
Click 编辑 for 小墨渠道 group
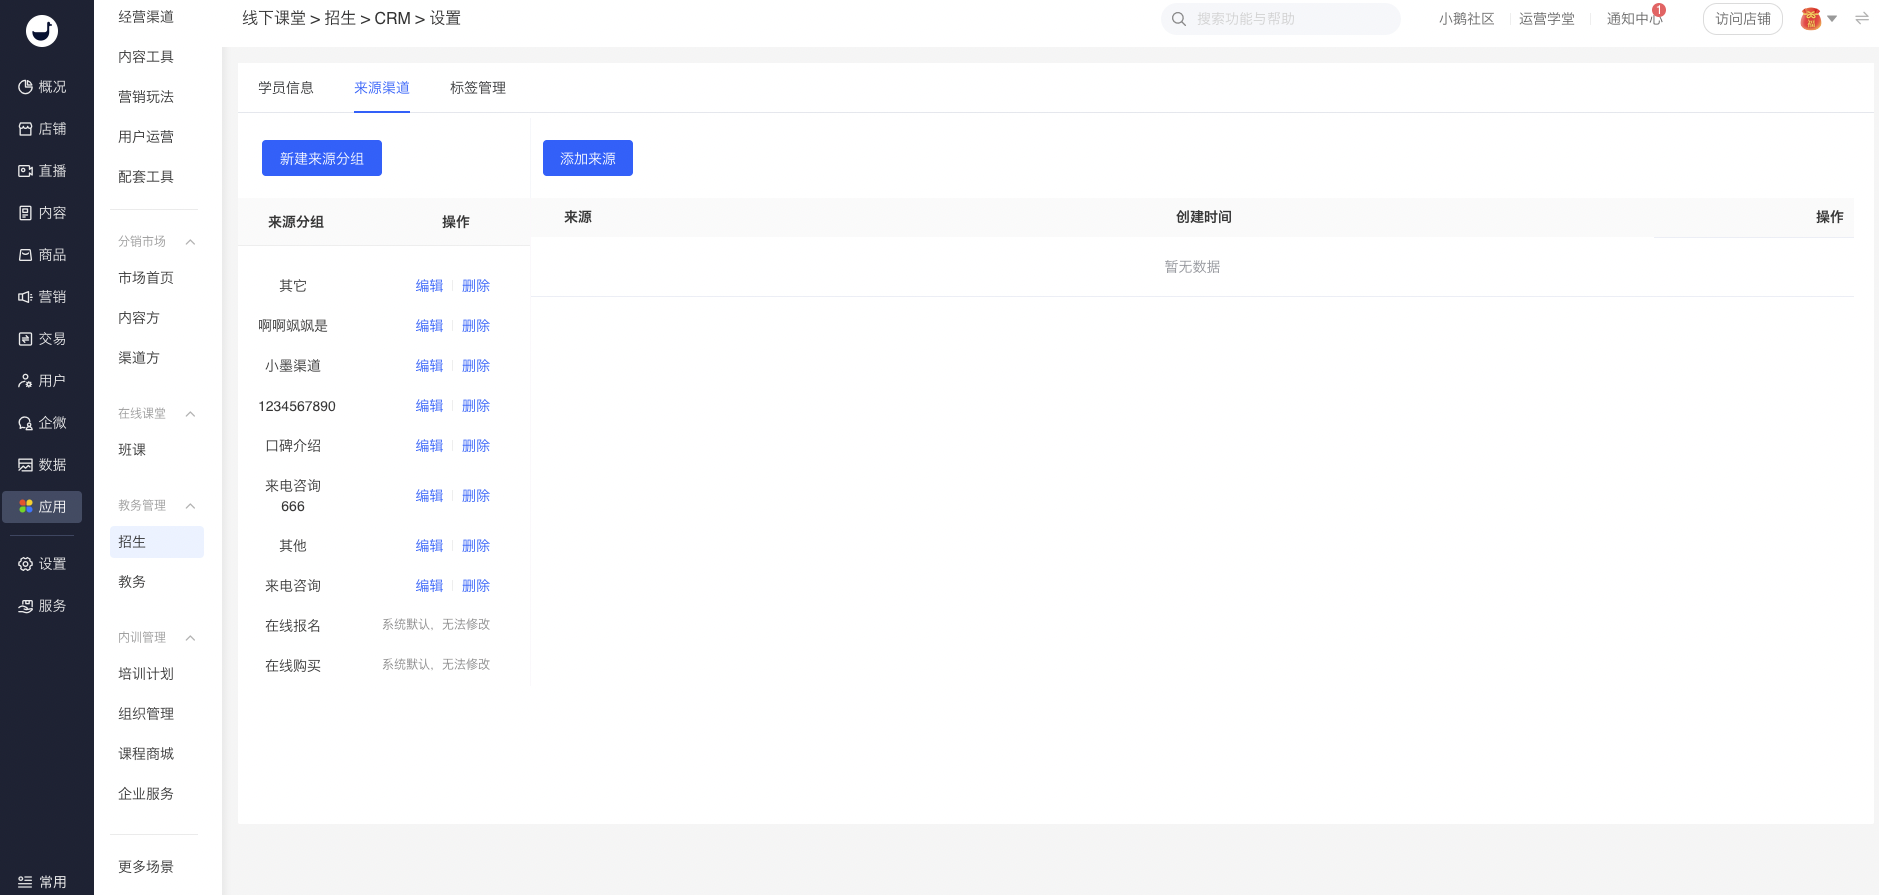click(429, 366)
